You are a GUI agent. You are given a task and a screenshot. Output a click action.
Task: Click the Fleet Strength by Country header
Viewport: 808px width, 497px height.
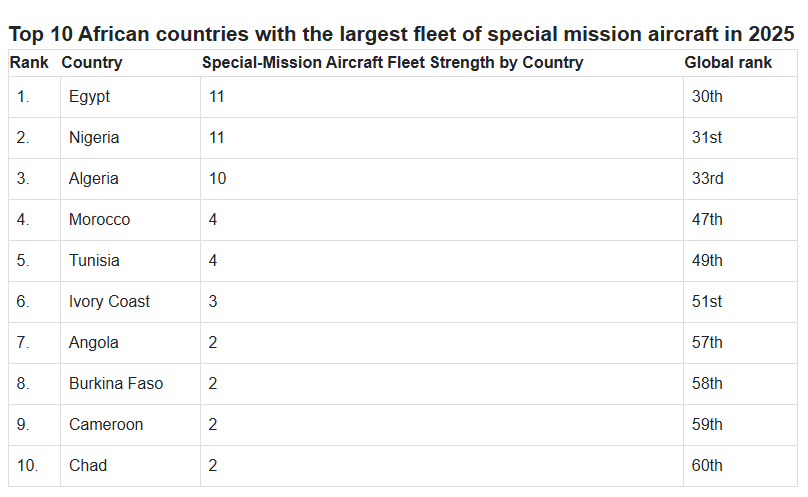pos(392,63)
